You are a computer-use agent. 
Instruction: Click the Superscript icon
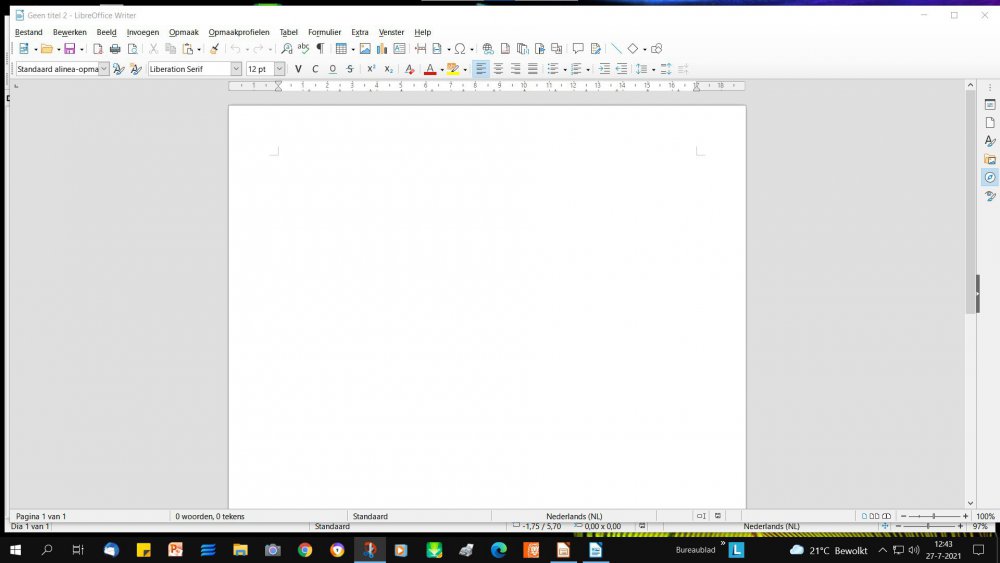click(x=371, y=69)
